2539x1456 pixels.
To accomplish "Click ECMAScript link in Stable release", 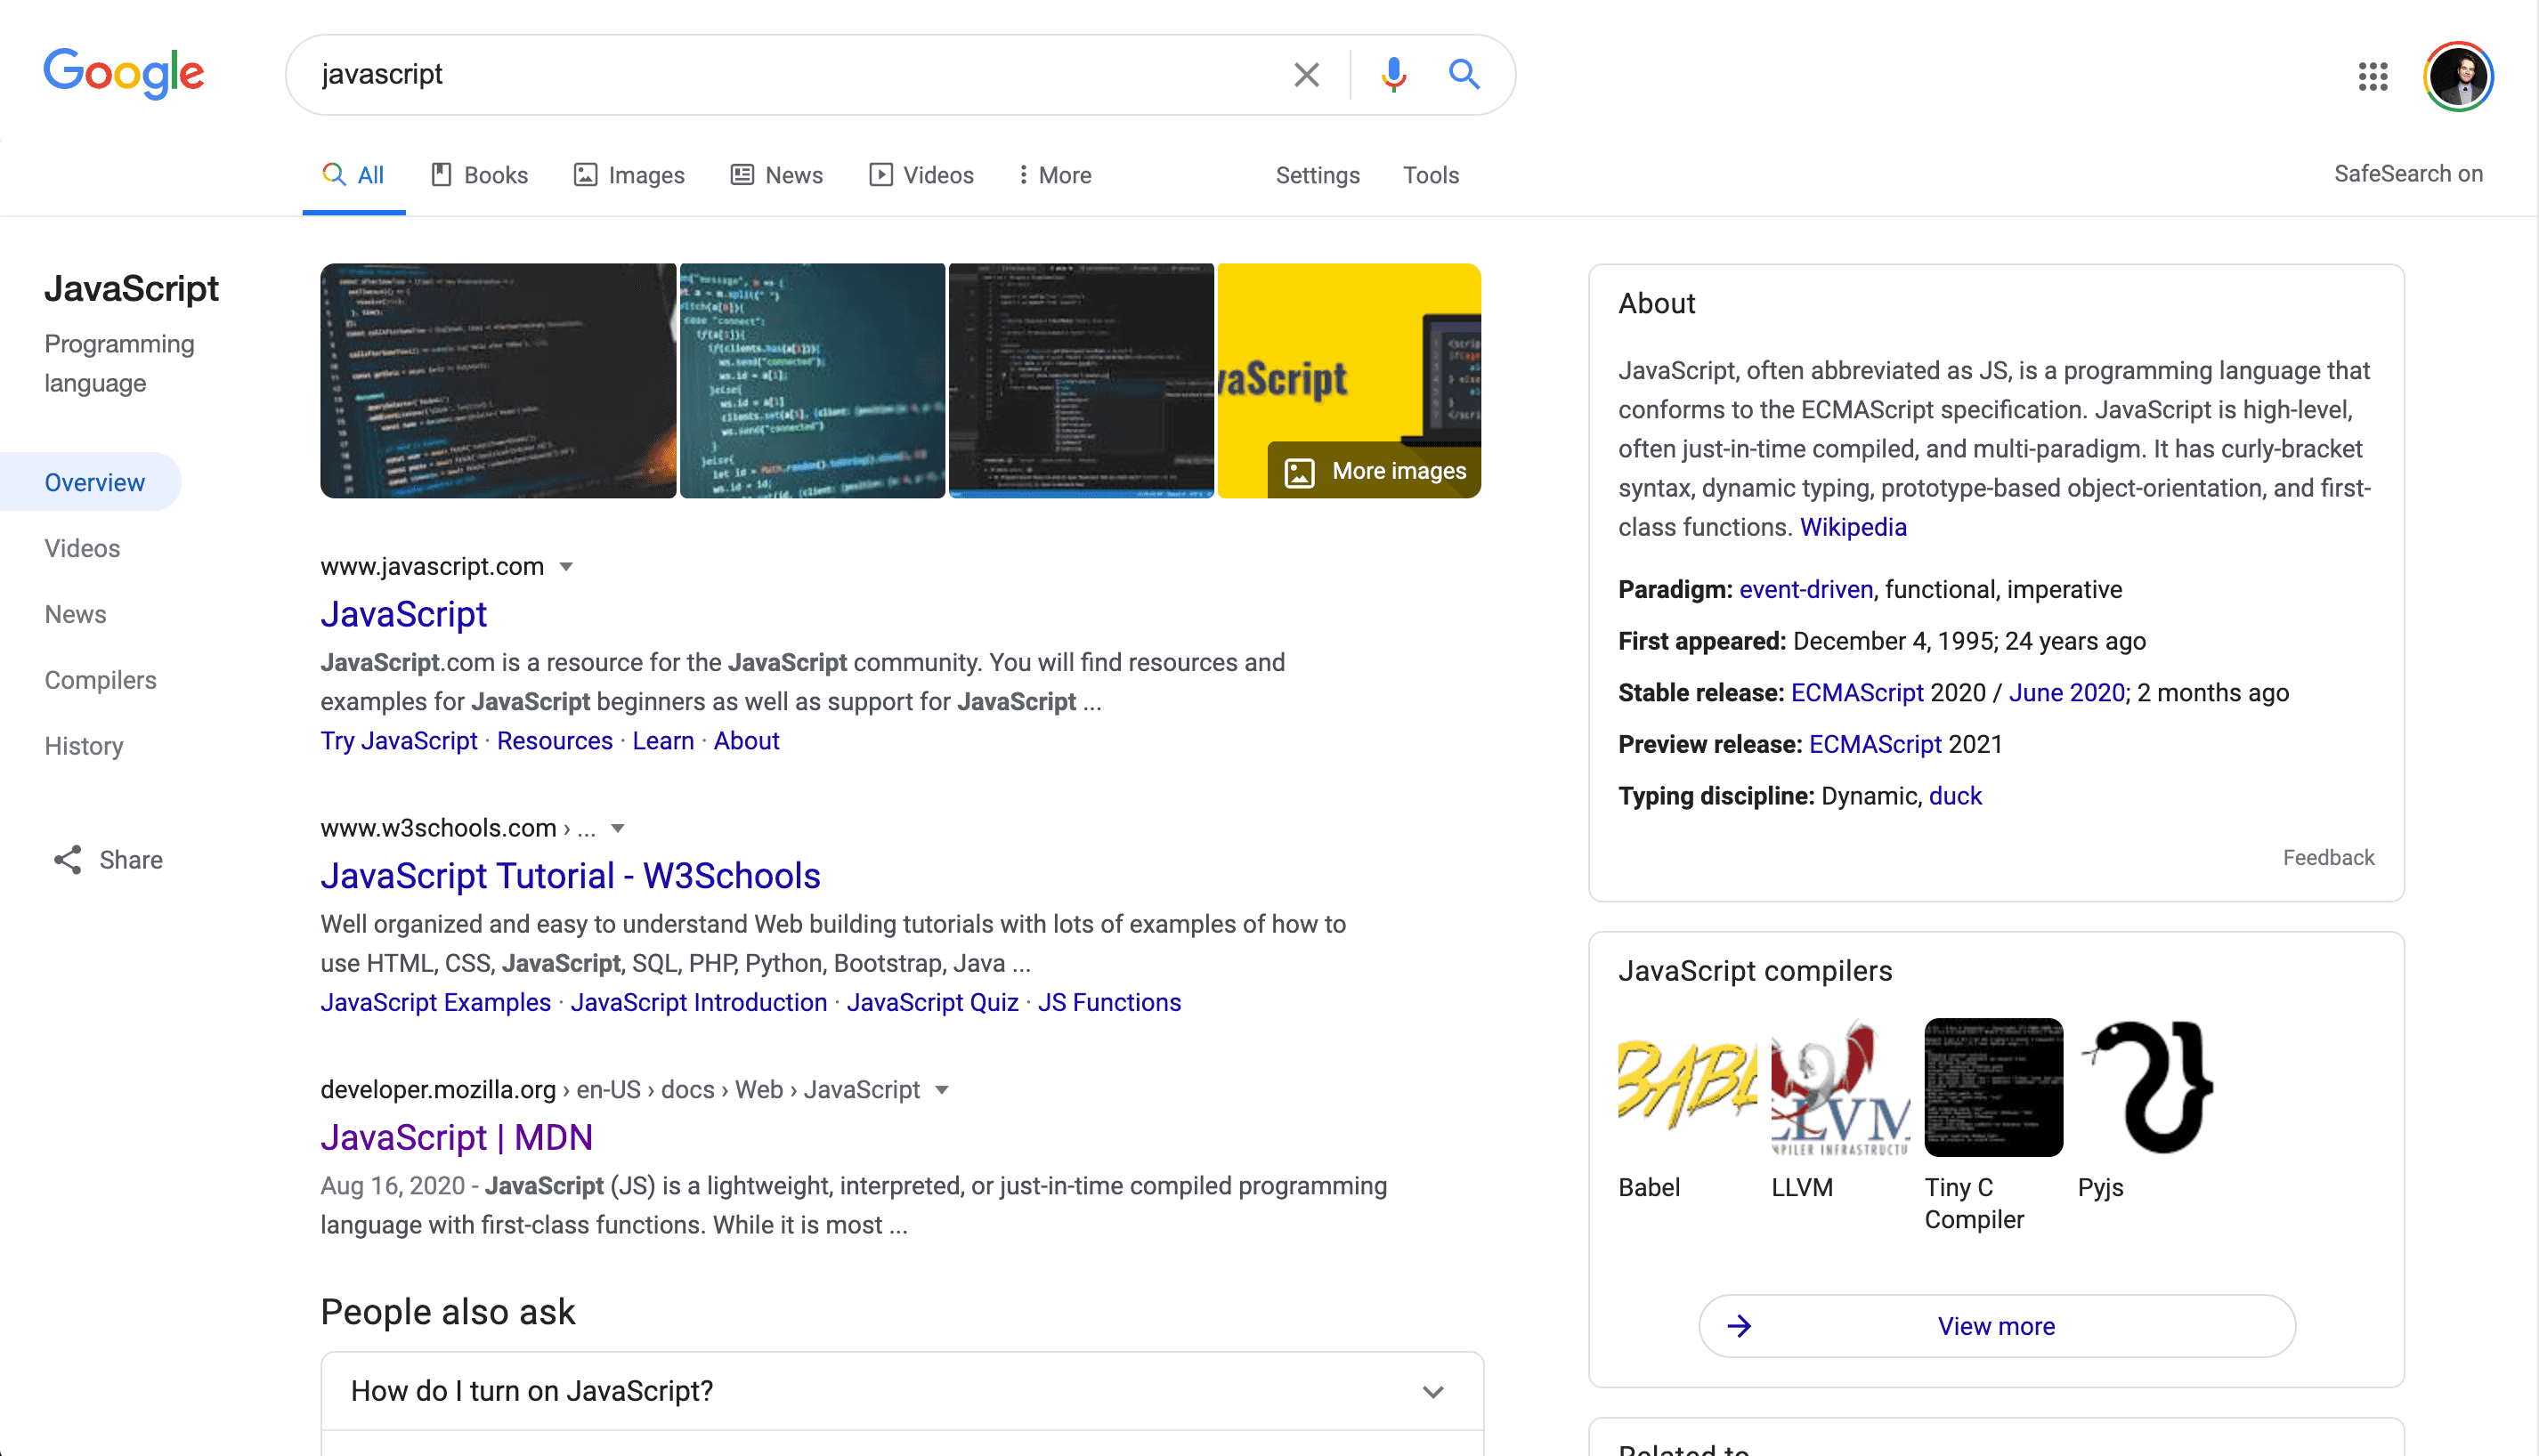I will [1857, 693].
